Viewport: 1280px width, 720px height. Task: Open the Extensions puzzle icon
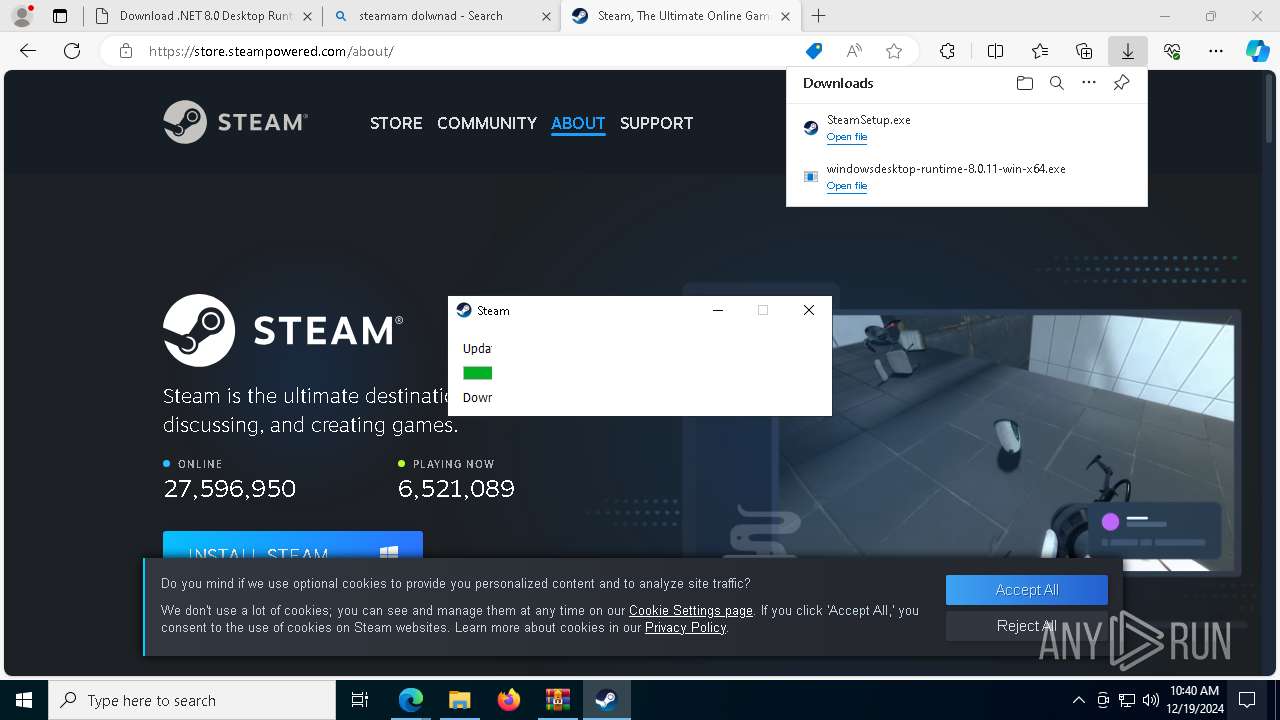tap(947, 51)
